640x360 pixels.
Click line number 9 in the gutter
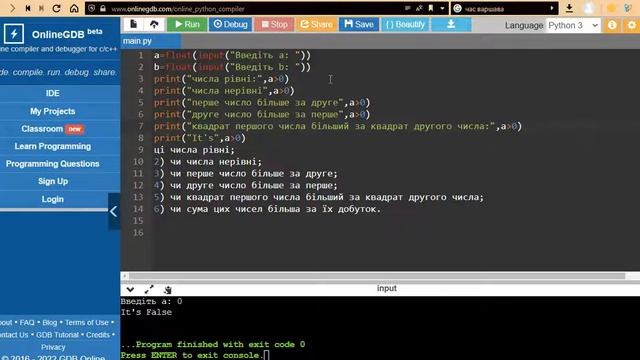click(x=140, y=150)
